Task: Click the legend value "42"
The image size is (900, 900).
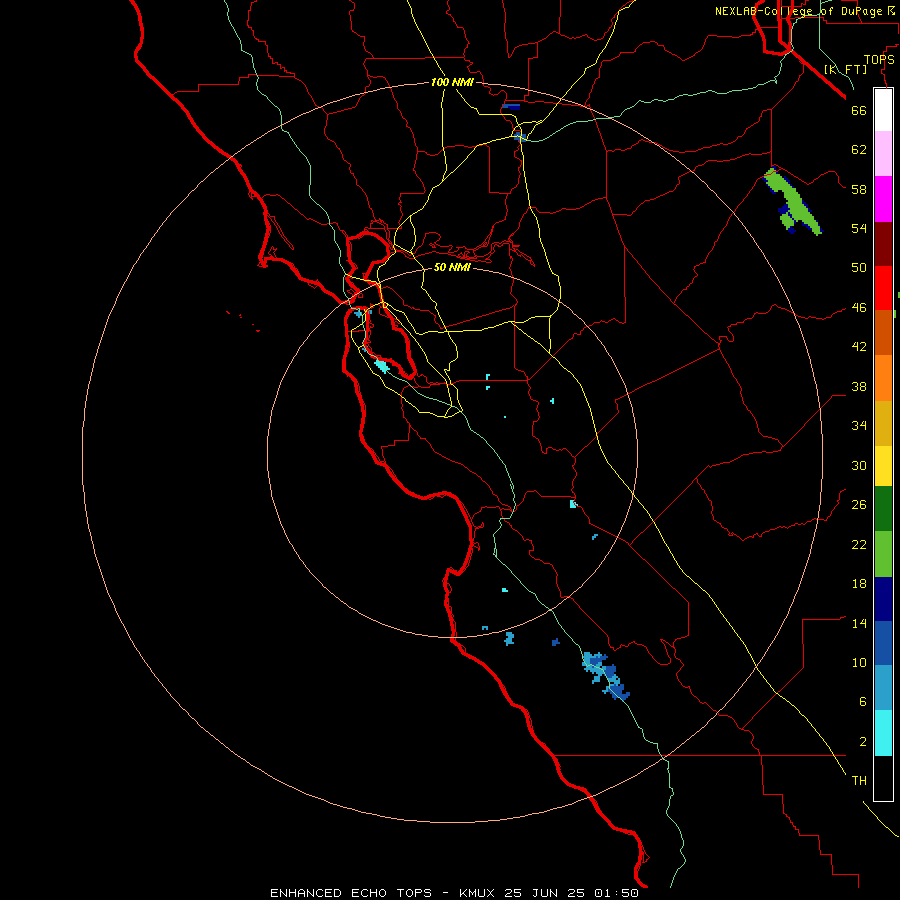Action: coord(859,347)
